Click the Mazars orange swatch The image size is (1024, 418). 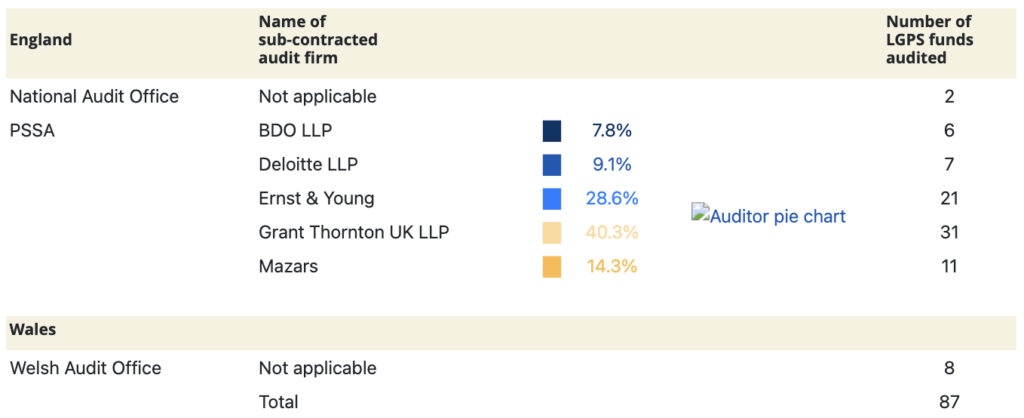coord(552,267)
